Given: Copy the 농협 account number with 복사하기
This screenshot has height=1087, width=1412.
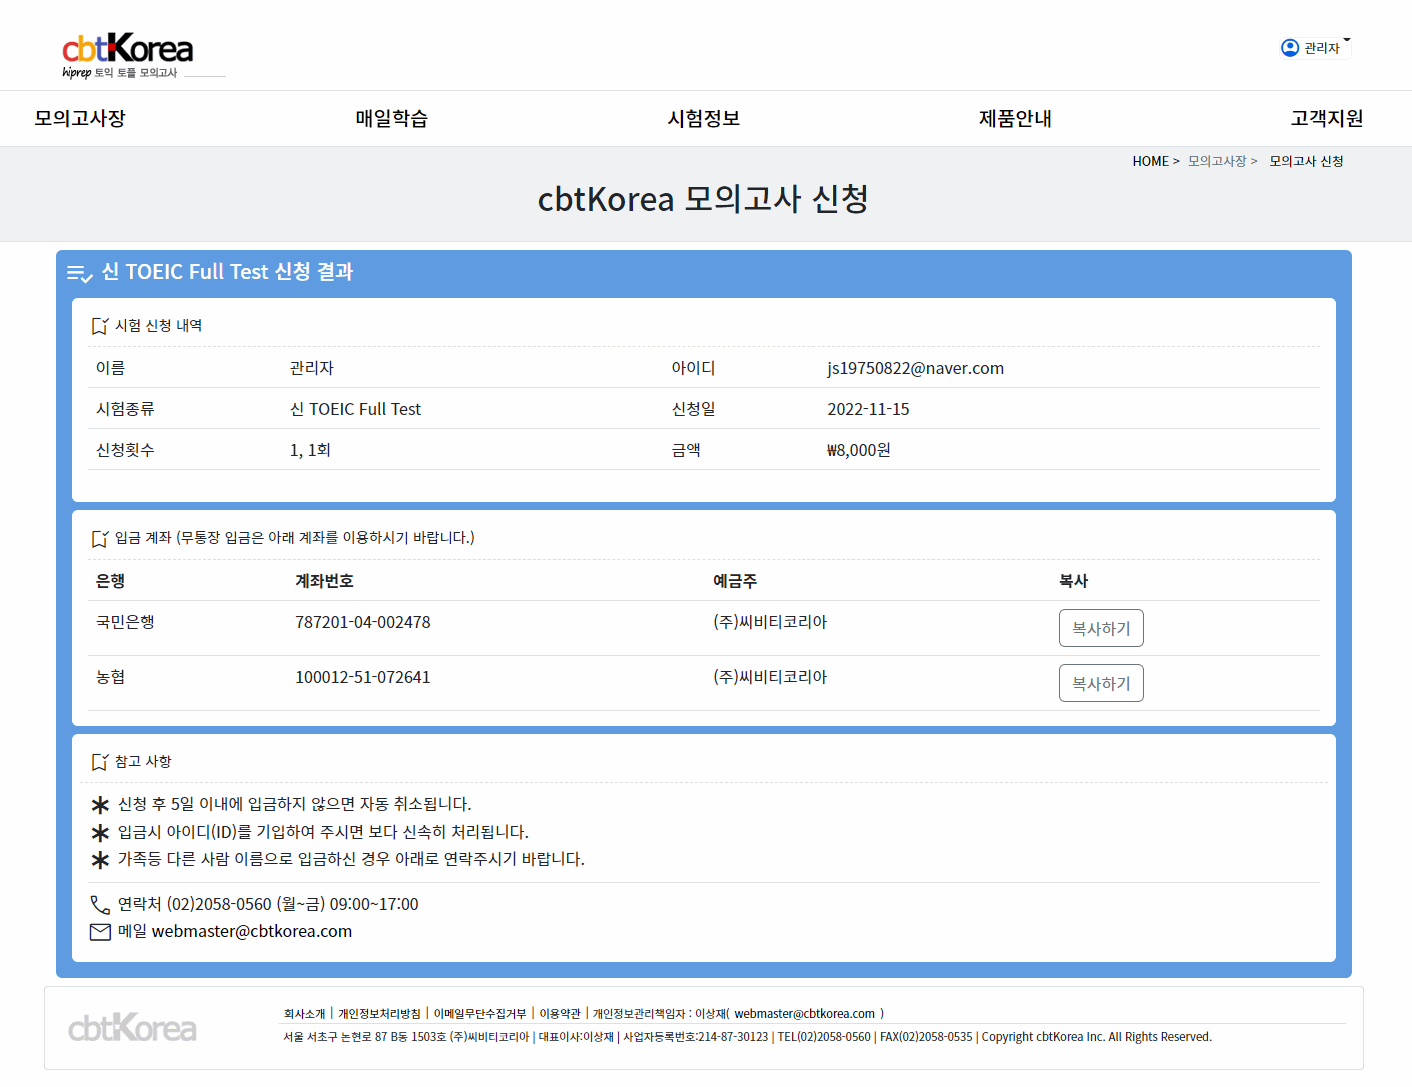Looking at the screenshot, I should tap(1101, 683).
